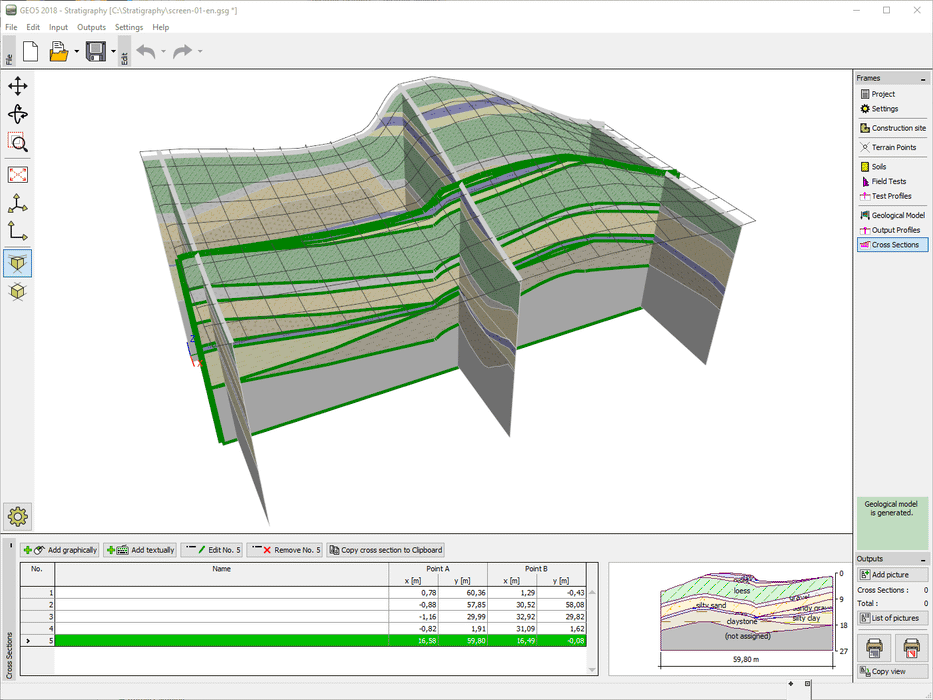
Task: Create a new file with the blank page icon
Action: pos(30,50)
